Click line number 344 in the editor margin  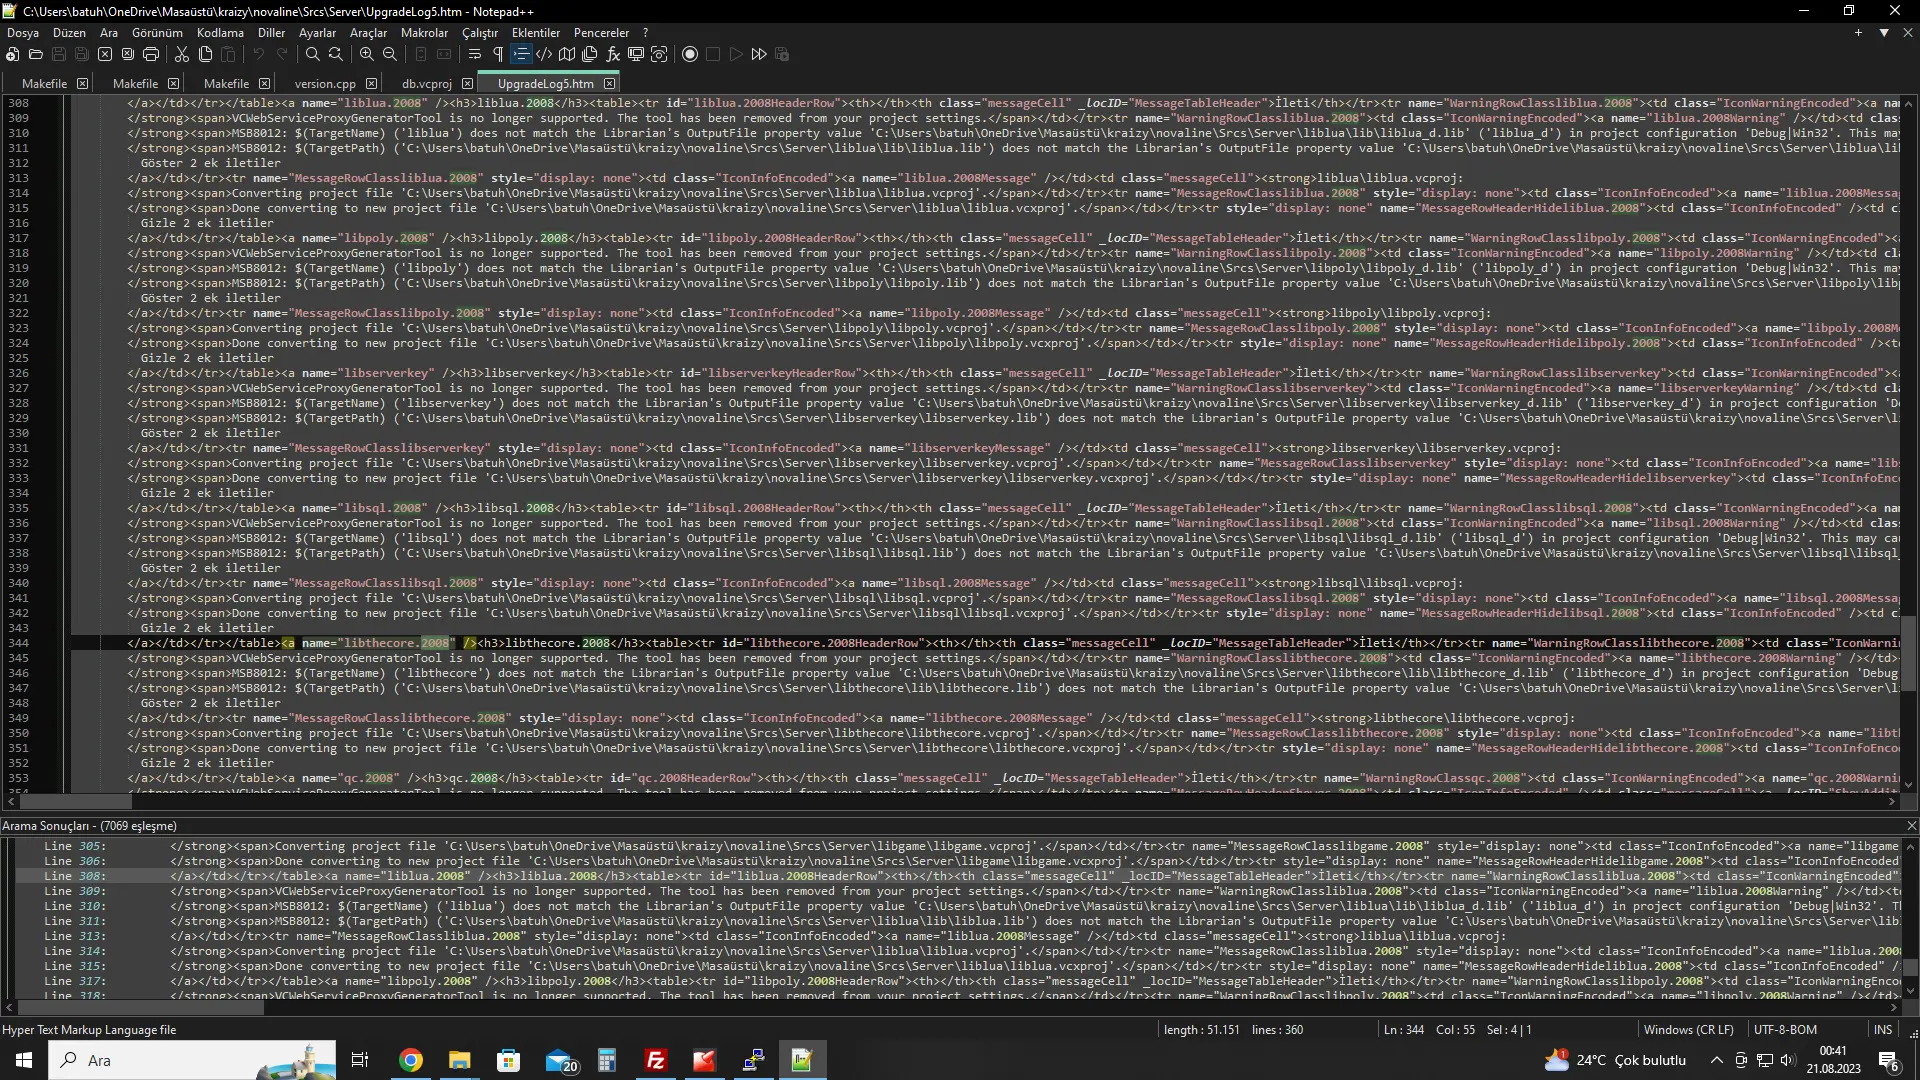pos(18,643)
